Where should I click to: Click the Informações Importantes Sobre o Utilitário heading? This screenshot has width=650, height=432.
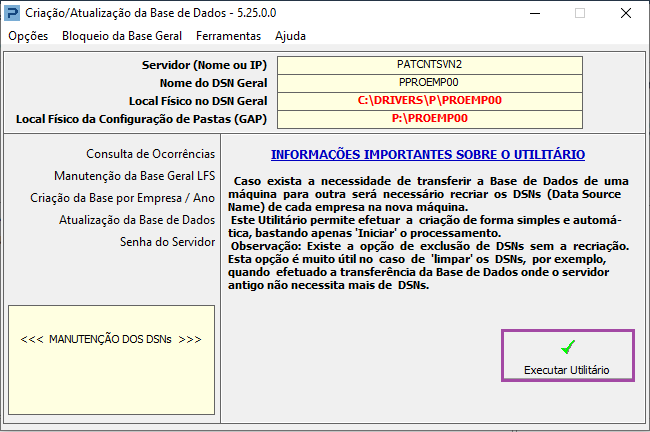pos(428,155)
